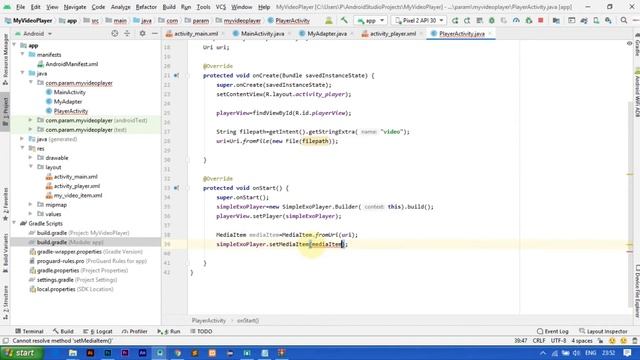This screenshot has width=640, height=360.
Task: Click the Select Opened File target icon
Action: [x=115, y=33]
